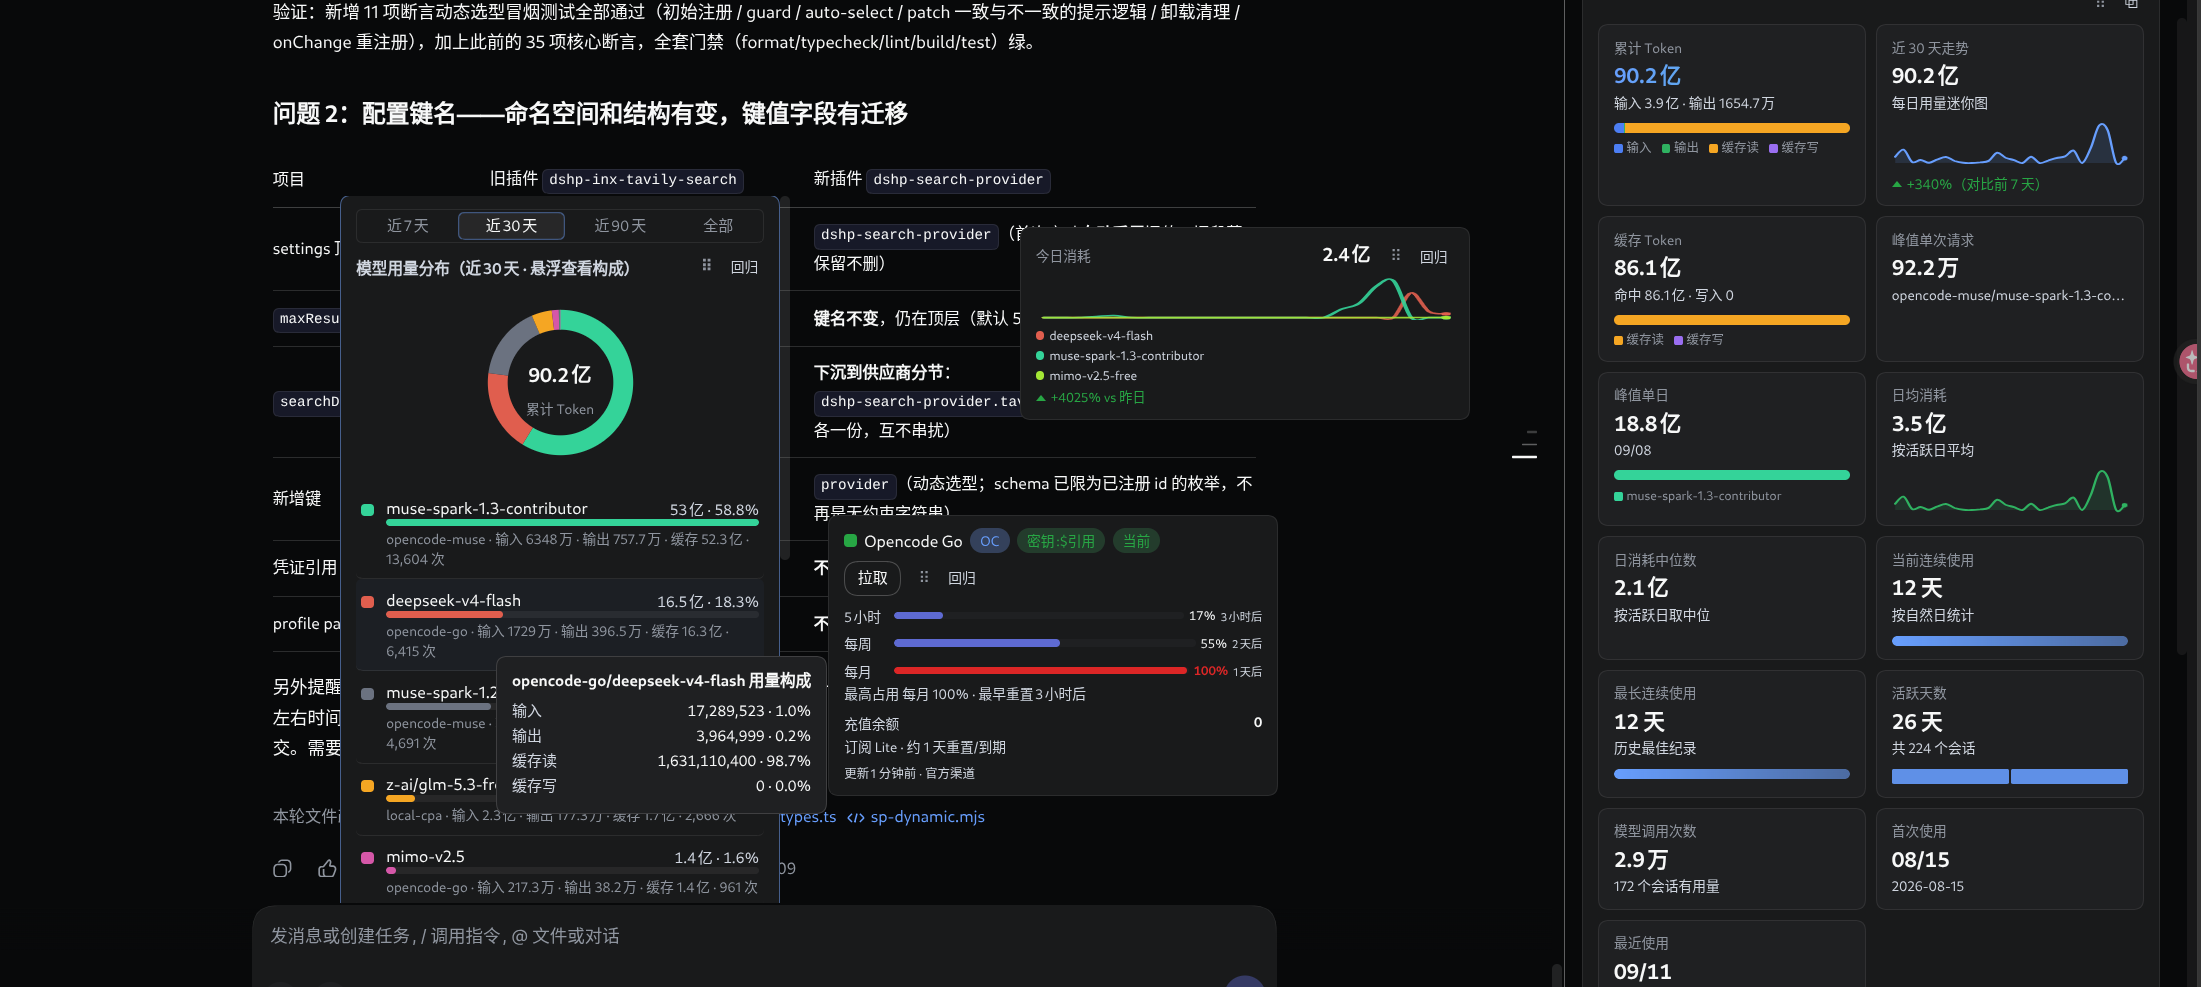2201x987 pixels.
Task: Click the pink floating assistant icon at right edge
Action: (x=2190, y=361)
